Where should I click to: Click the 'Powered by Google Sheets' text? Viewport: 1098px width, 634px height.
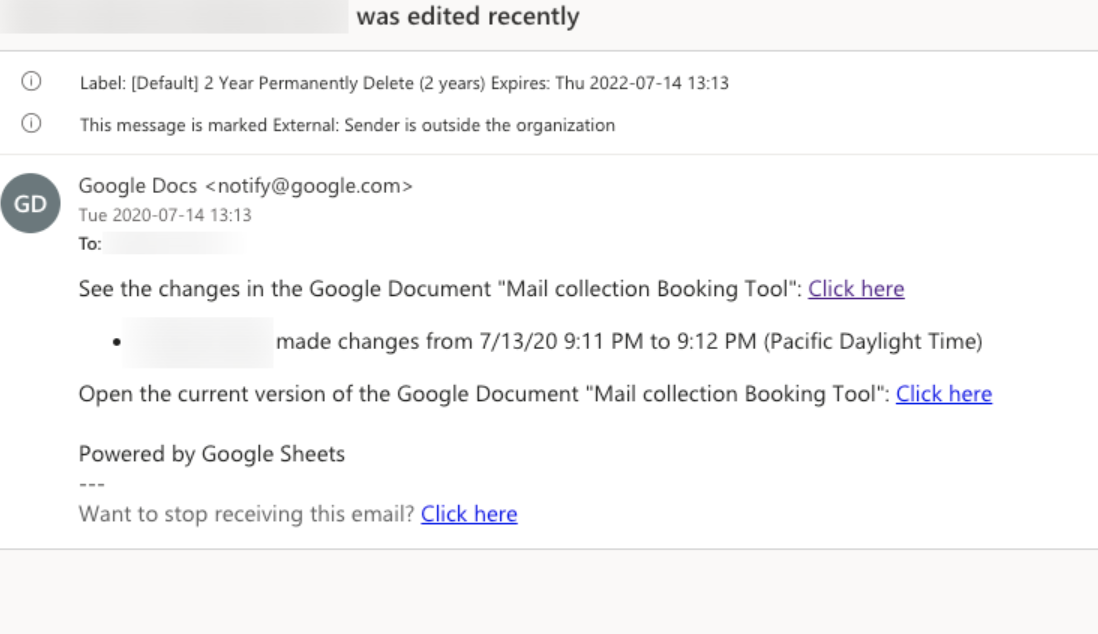pyautogui.click(x=211, y=454)
